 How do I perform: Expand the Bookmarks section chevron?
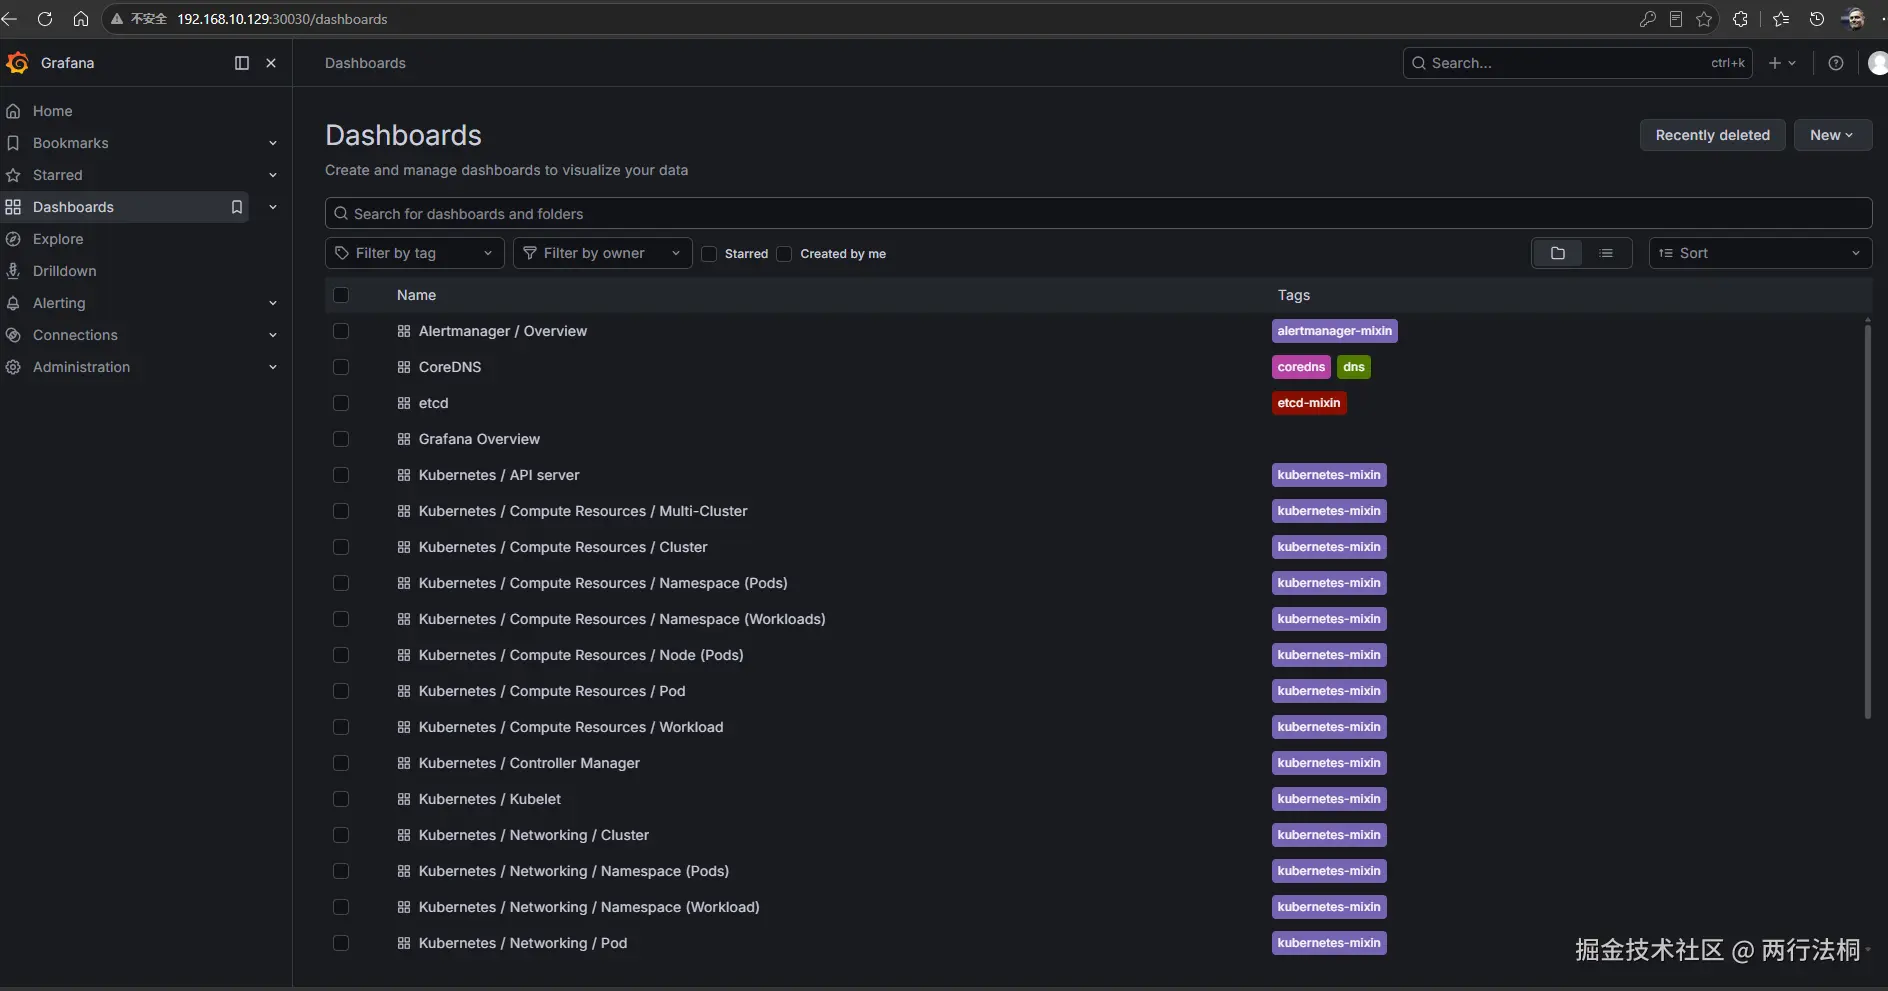[273, 143]
